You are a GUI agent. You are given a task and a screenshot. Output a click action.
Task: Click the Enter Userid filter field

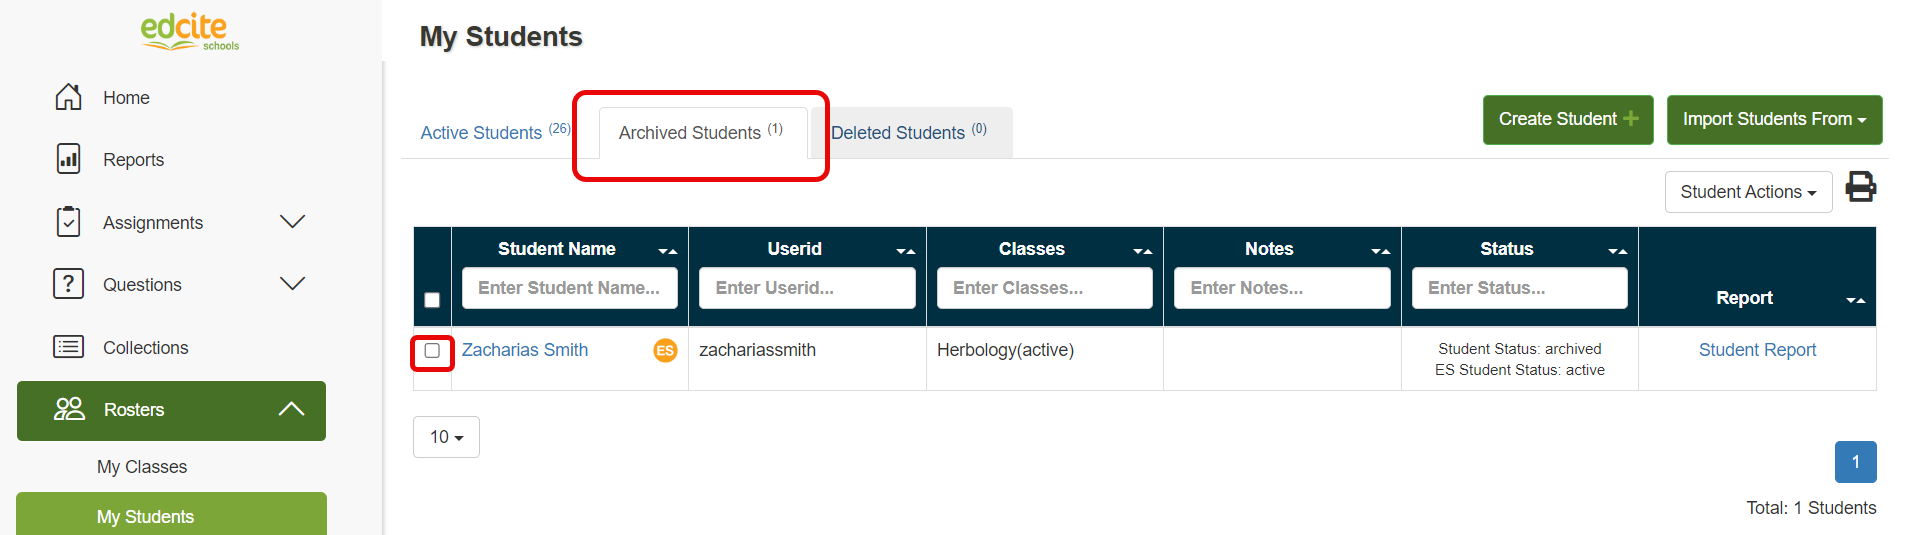tap(806, 288)
